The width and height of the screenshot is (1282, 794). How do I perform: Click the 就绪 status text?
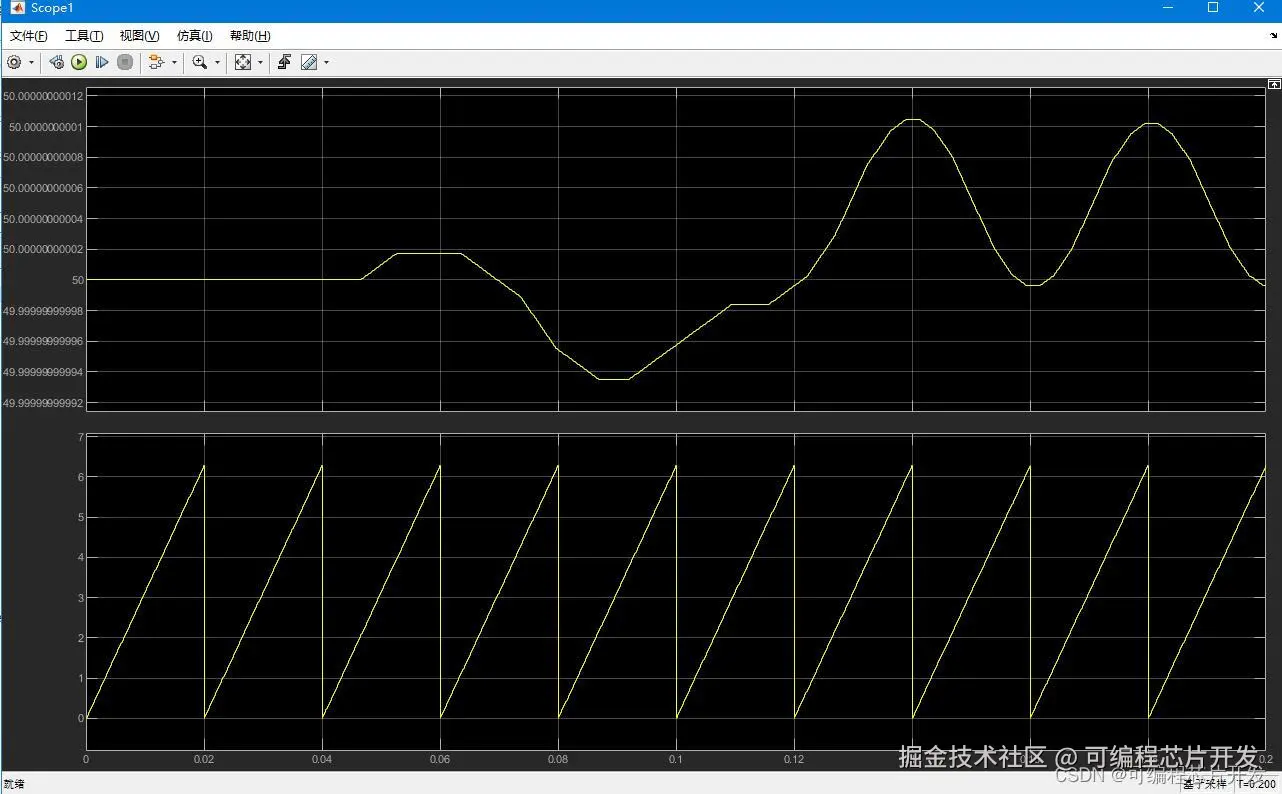13,784
